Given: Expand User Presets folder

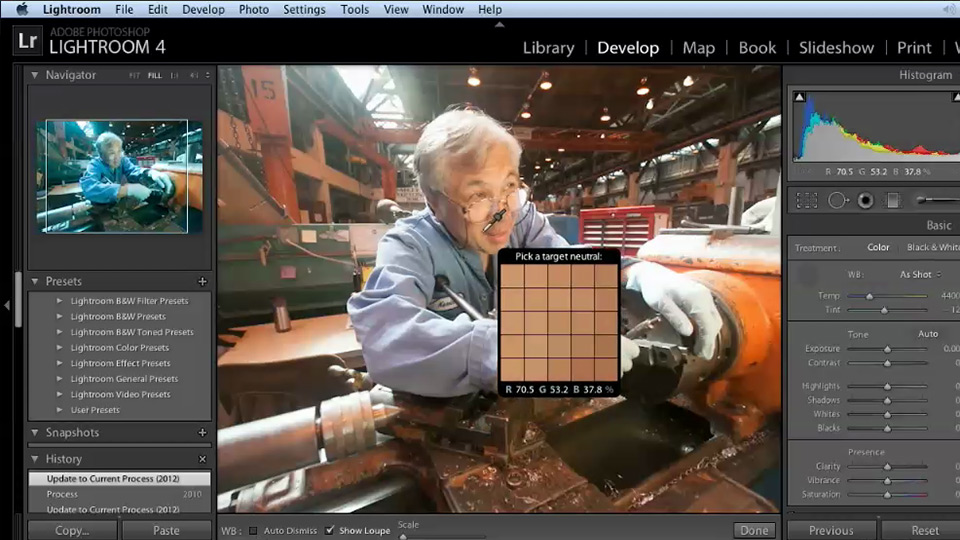Looking at the screenshot, I should tap(59, 410).
